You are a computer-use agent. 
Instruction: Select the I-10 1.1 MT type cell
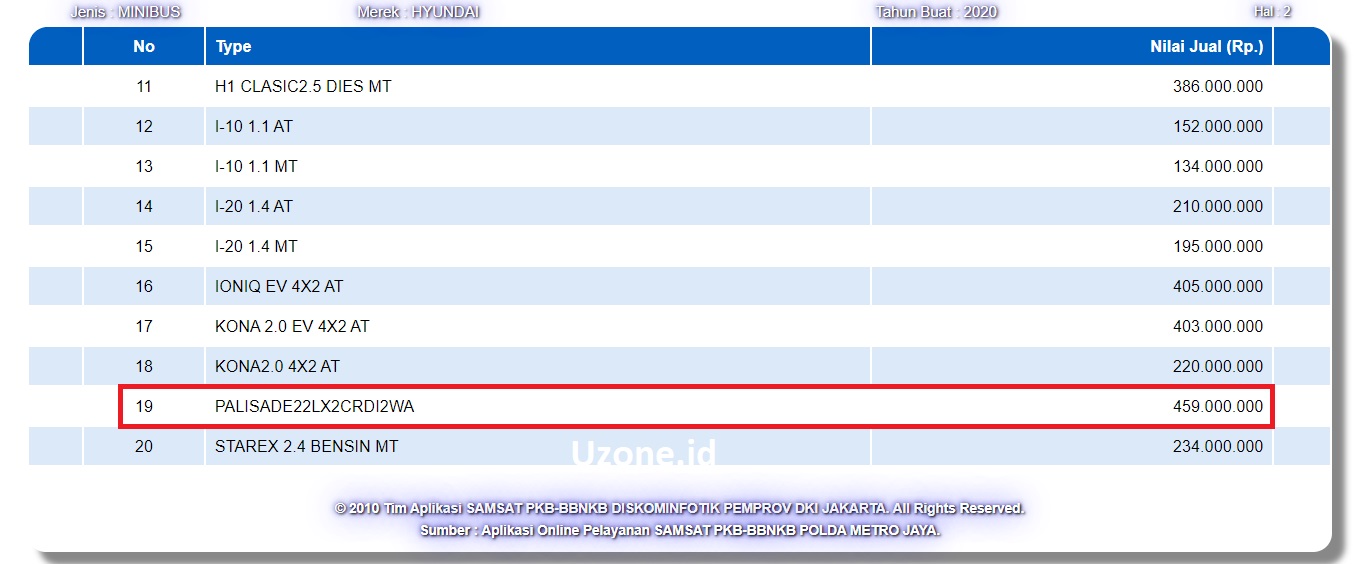(x=538, y=167)
